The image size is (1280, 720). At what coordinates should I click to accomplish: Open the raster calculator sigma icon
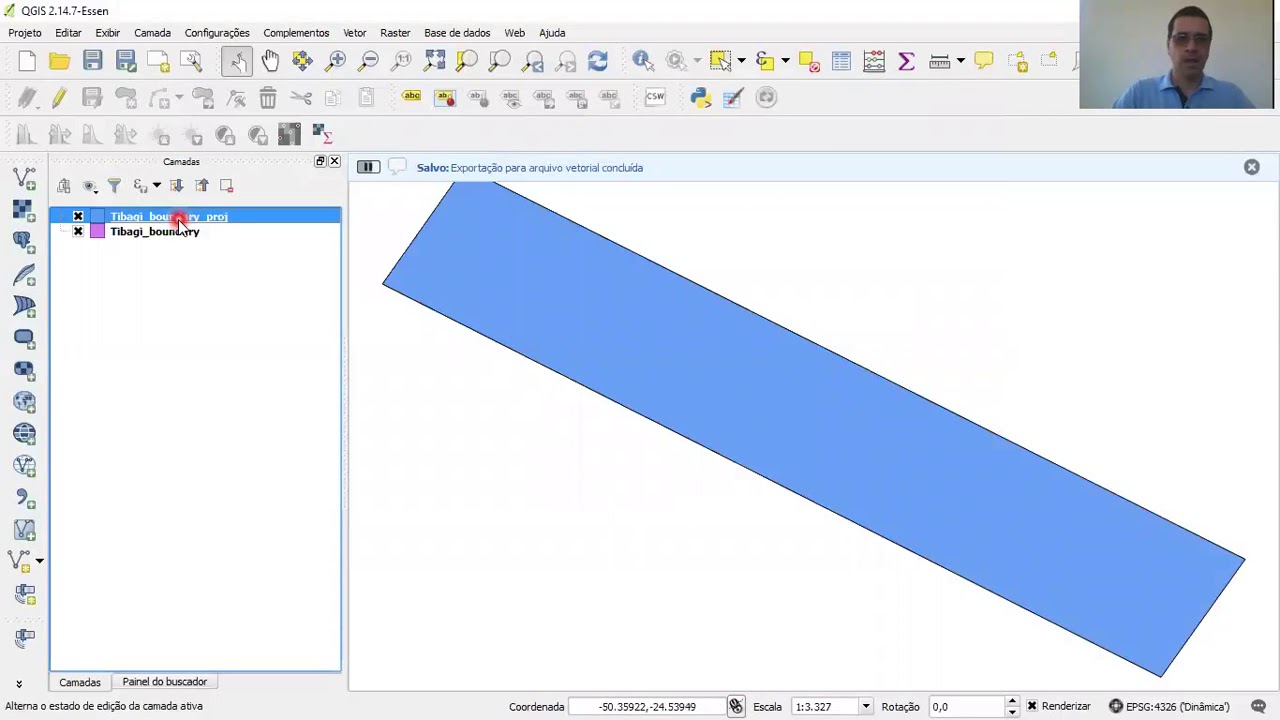click(x=321, y=134)
